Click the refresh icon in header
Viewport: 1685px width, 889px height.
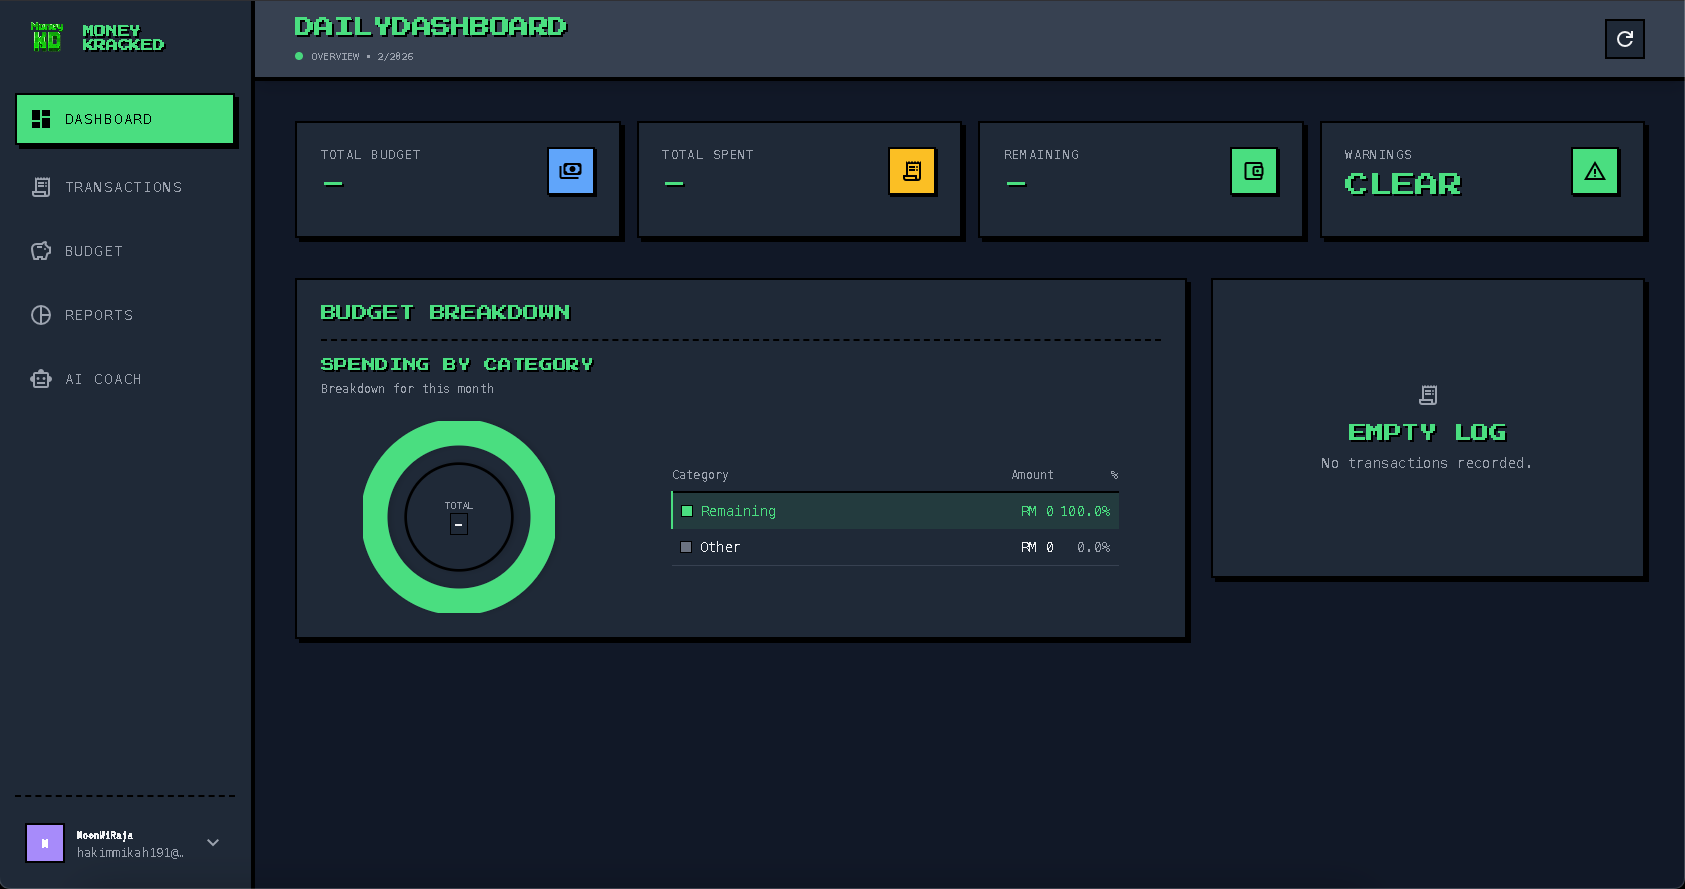[x=1624, y=39]
